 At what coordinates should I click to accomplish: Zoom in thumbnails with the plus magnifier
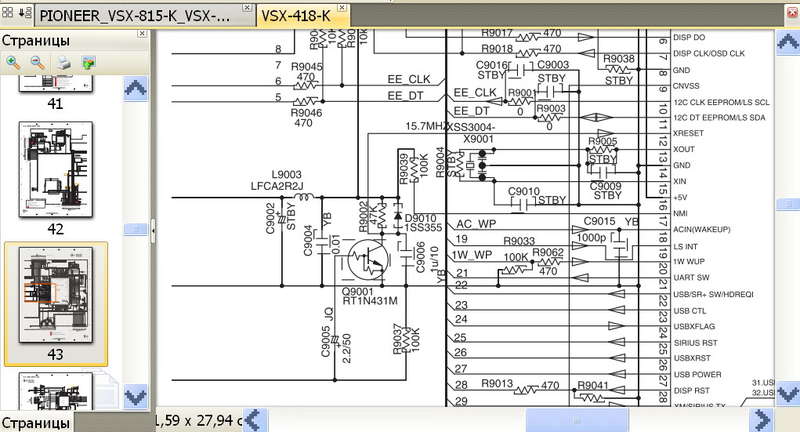tap(13, 63)
